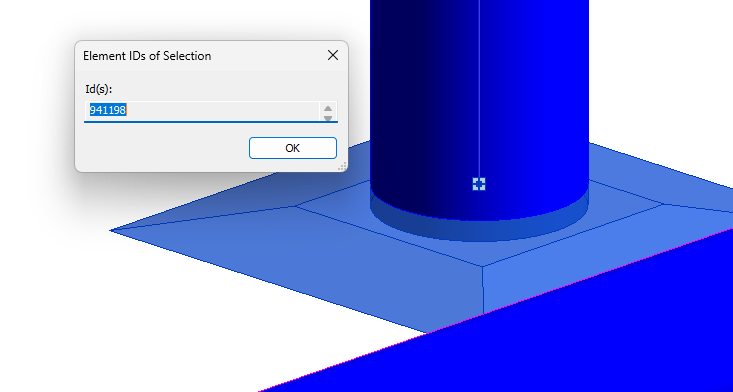Screen dimensions: 733x392
Task: Close the Element IDs of Selection dialog
Action: click(x=333, y=55)
